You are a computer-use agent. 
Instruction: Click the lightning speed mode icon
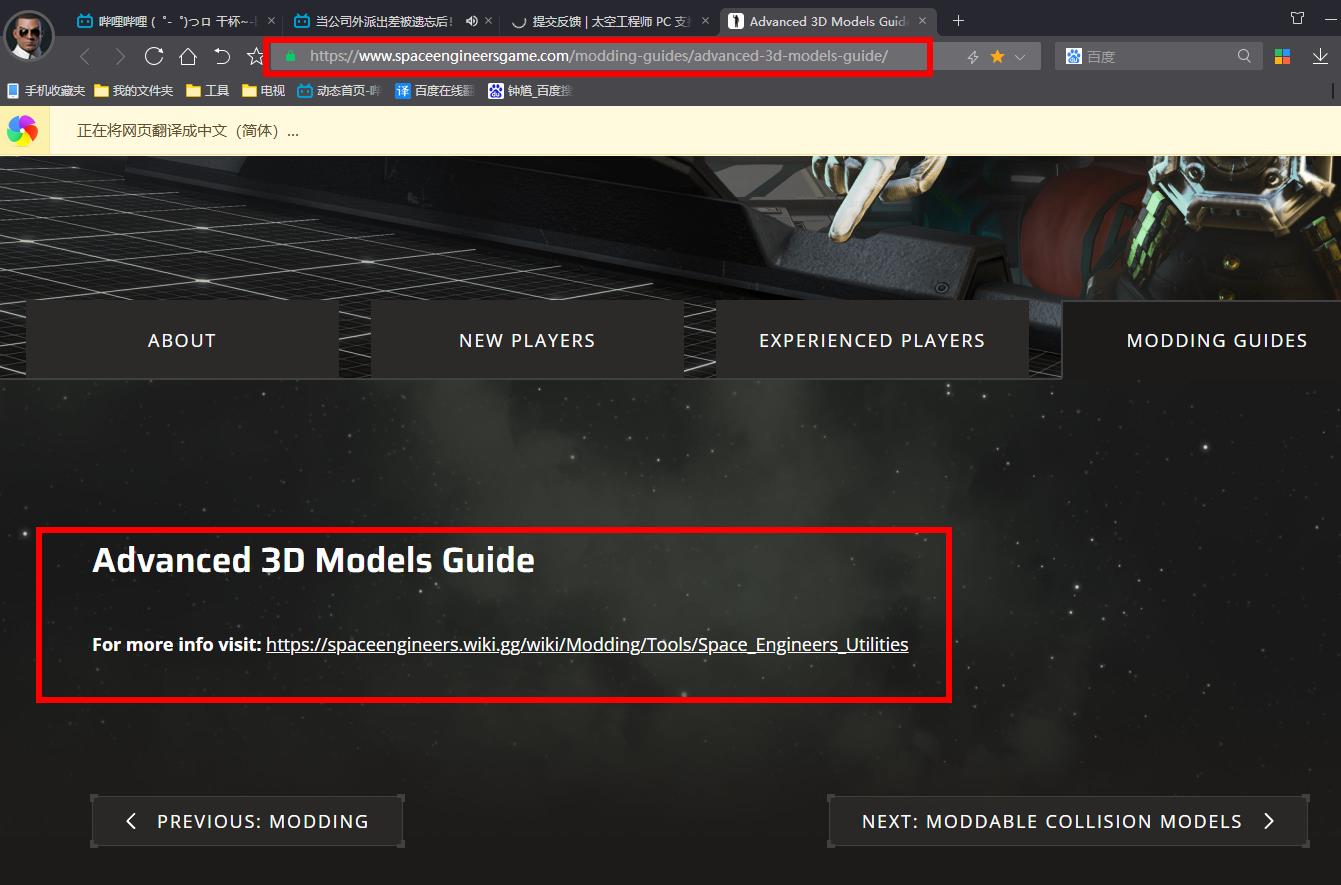click(x=972, y=57)
